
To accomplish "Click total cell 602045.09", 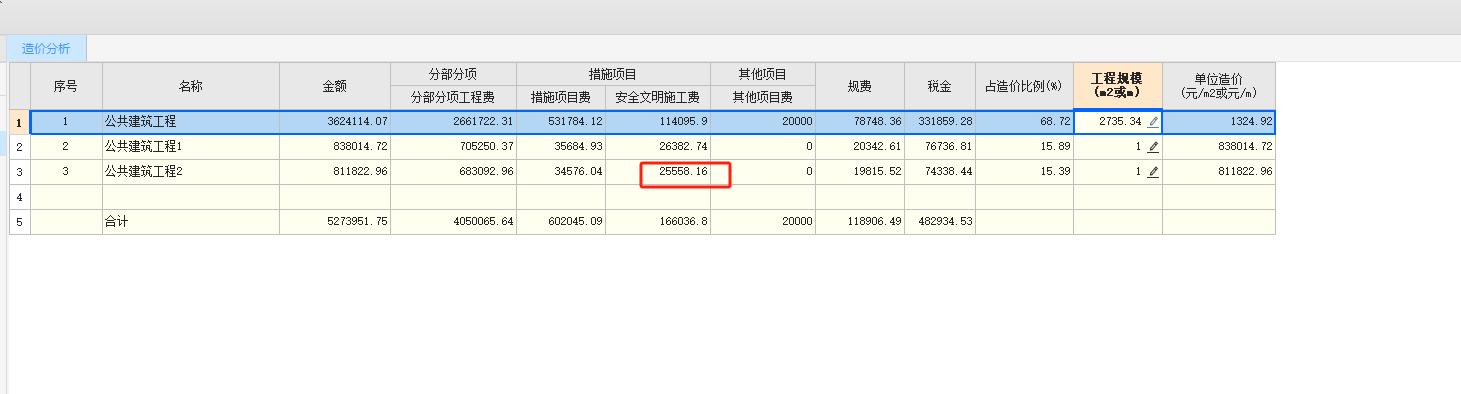I will [561, 222].
